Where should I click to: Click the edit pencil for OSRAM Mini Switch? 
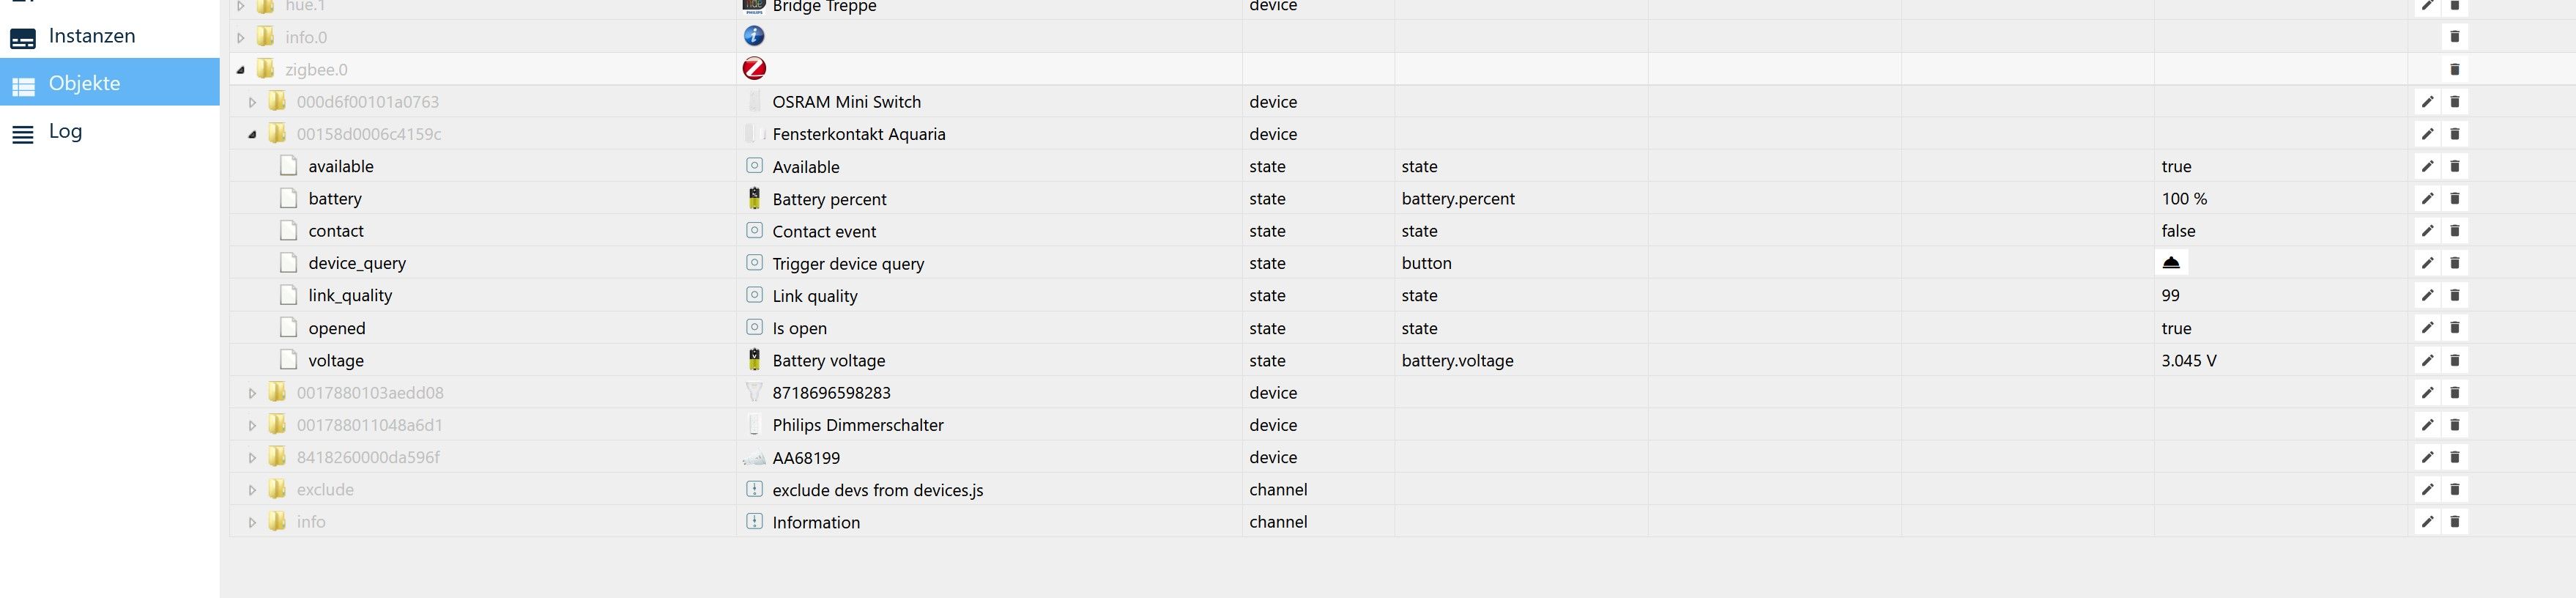pos(2427,102)
